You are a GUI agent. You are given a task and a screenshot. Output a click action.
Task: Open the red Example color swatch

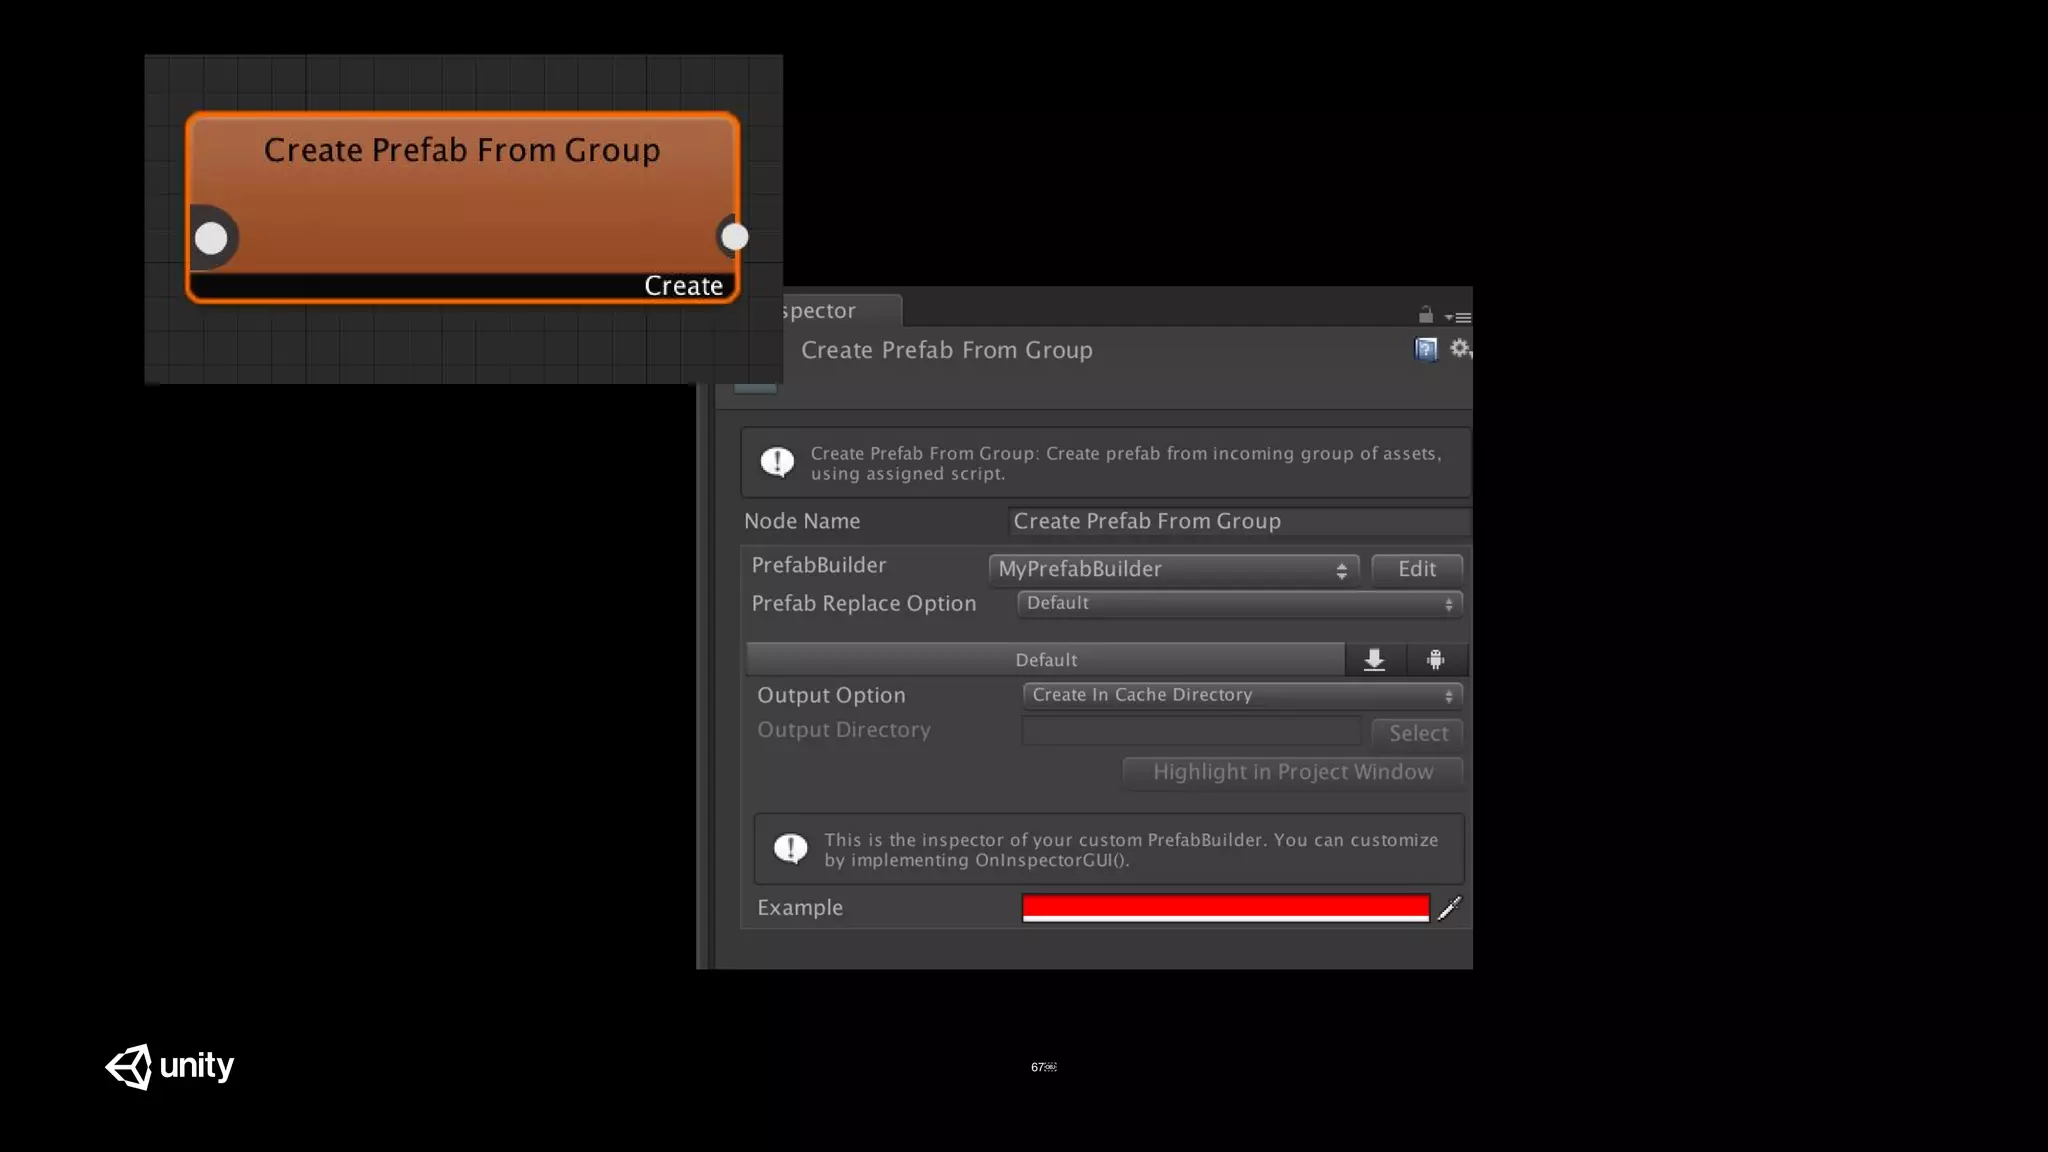point(1225,908)
